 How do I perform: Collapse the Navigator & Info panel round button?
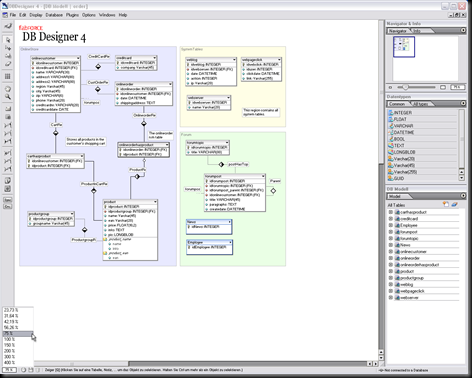click(x=463, y=30)
